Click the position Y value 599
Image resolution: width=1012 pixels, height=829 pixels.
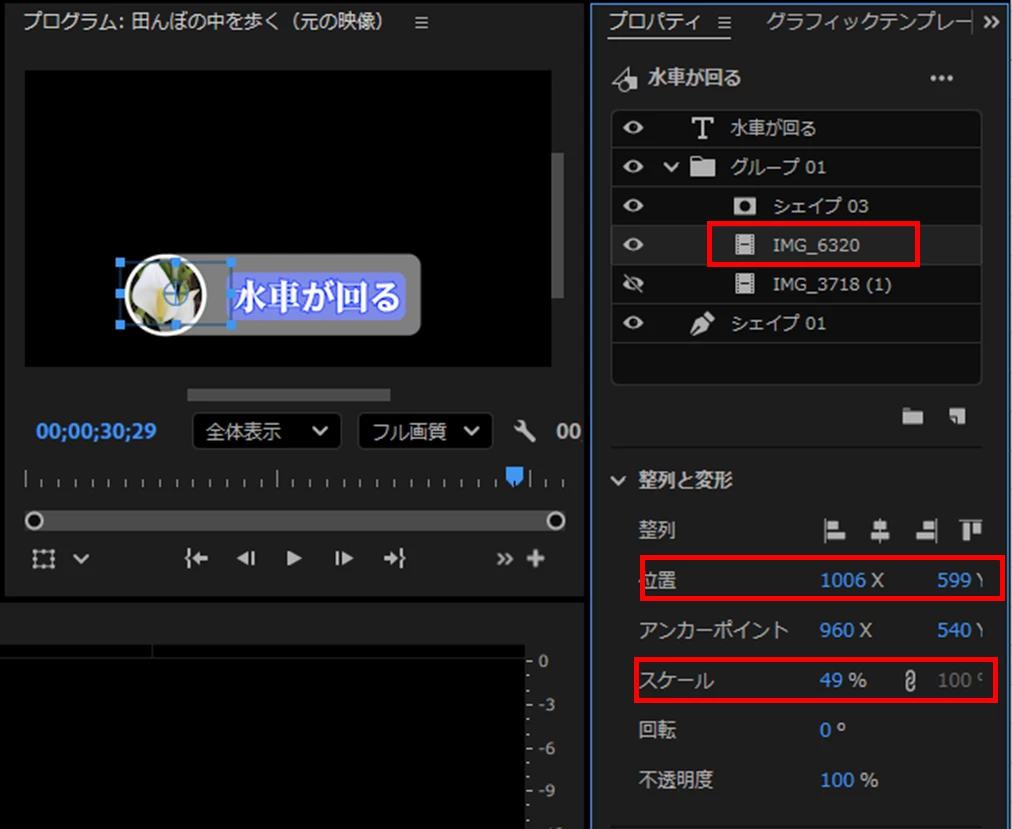(x=954, y=580)
